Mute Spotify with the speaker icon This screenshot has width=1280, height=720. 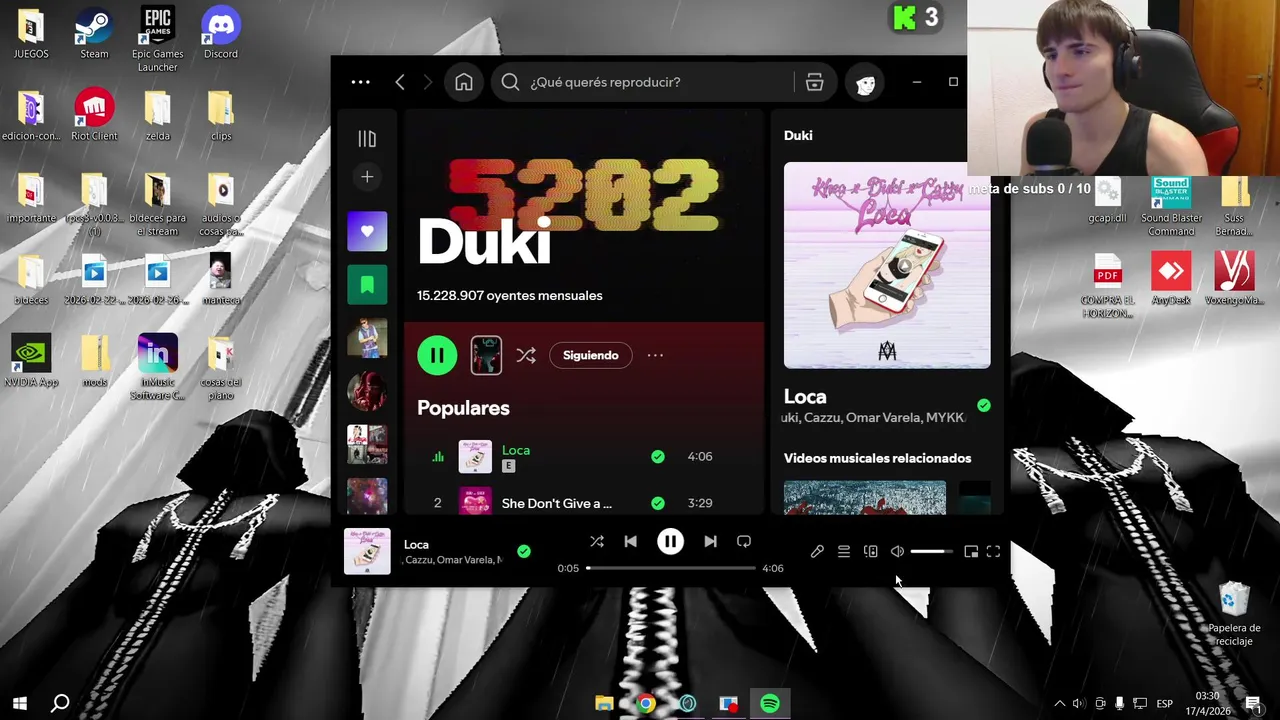coord(897,551)
